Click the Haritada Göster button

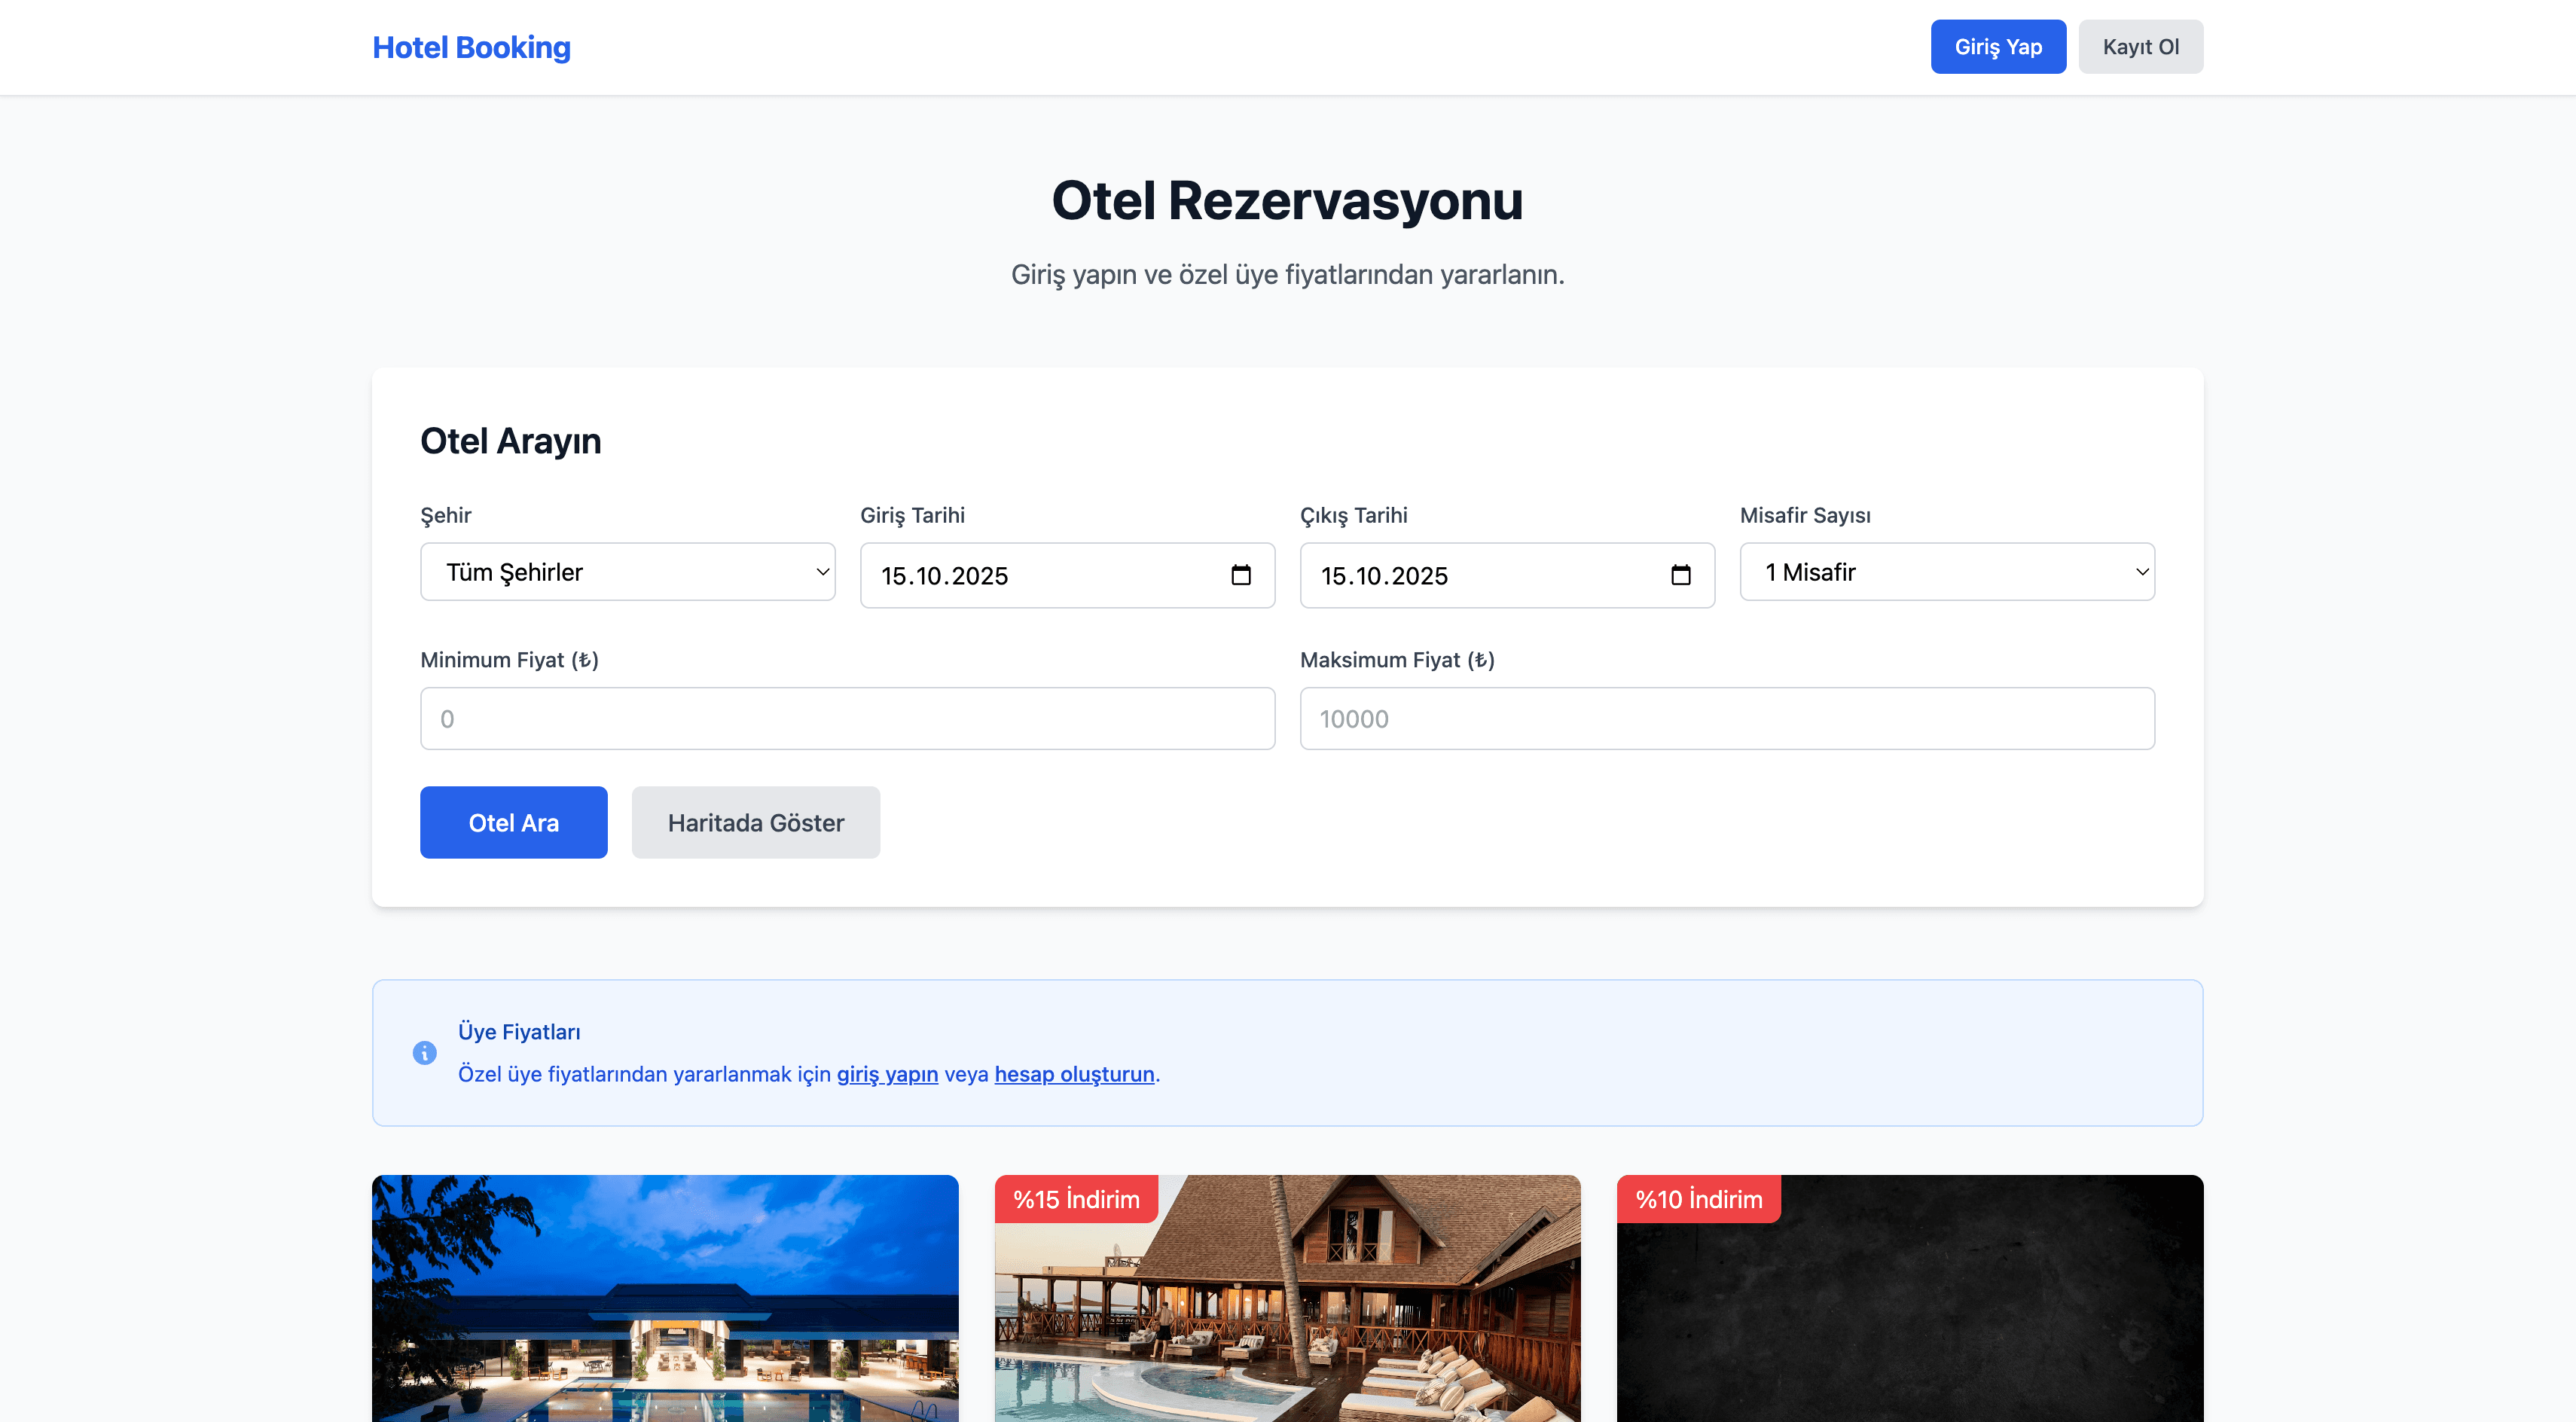point(755,822)
